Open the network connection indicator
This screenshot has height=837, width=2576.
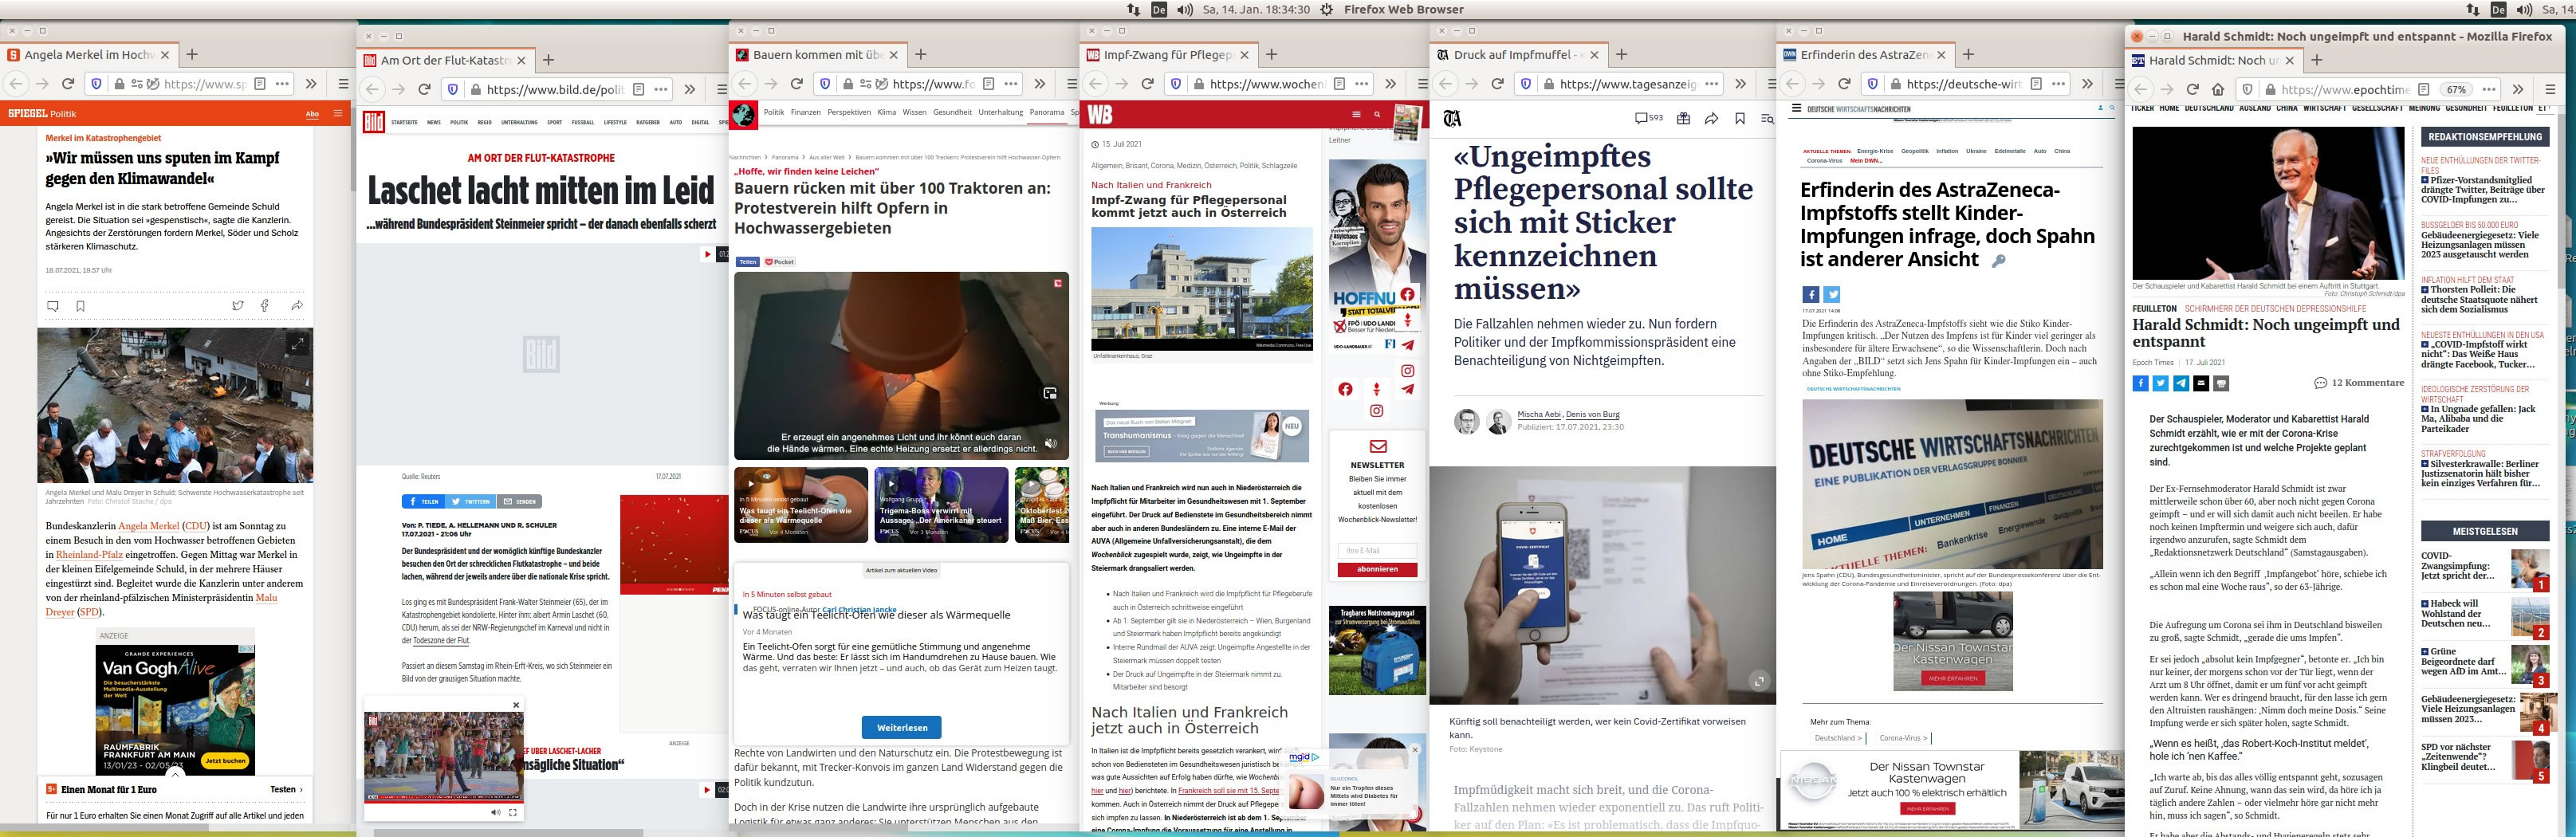1133,9
